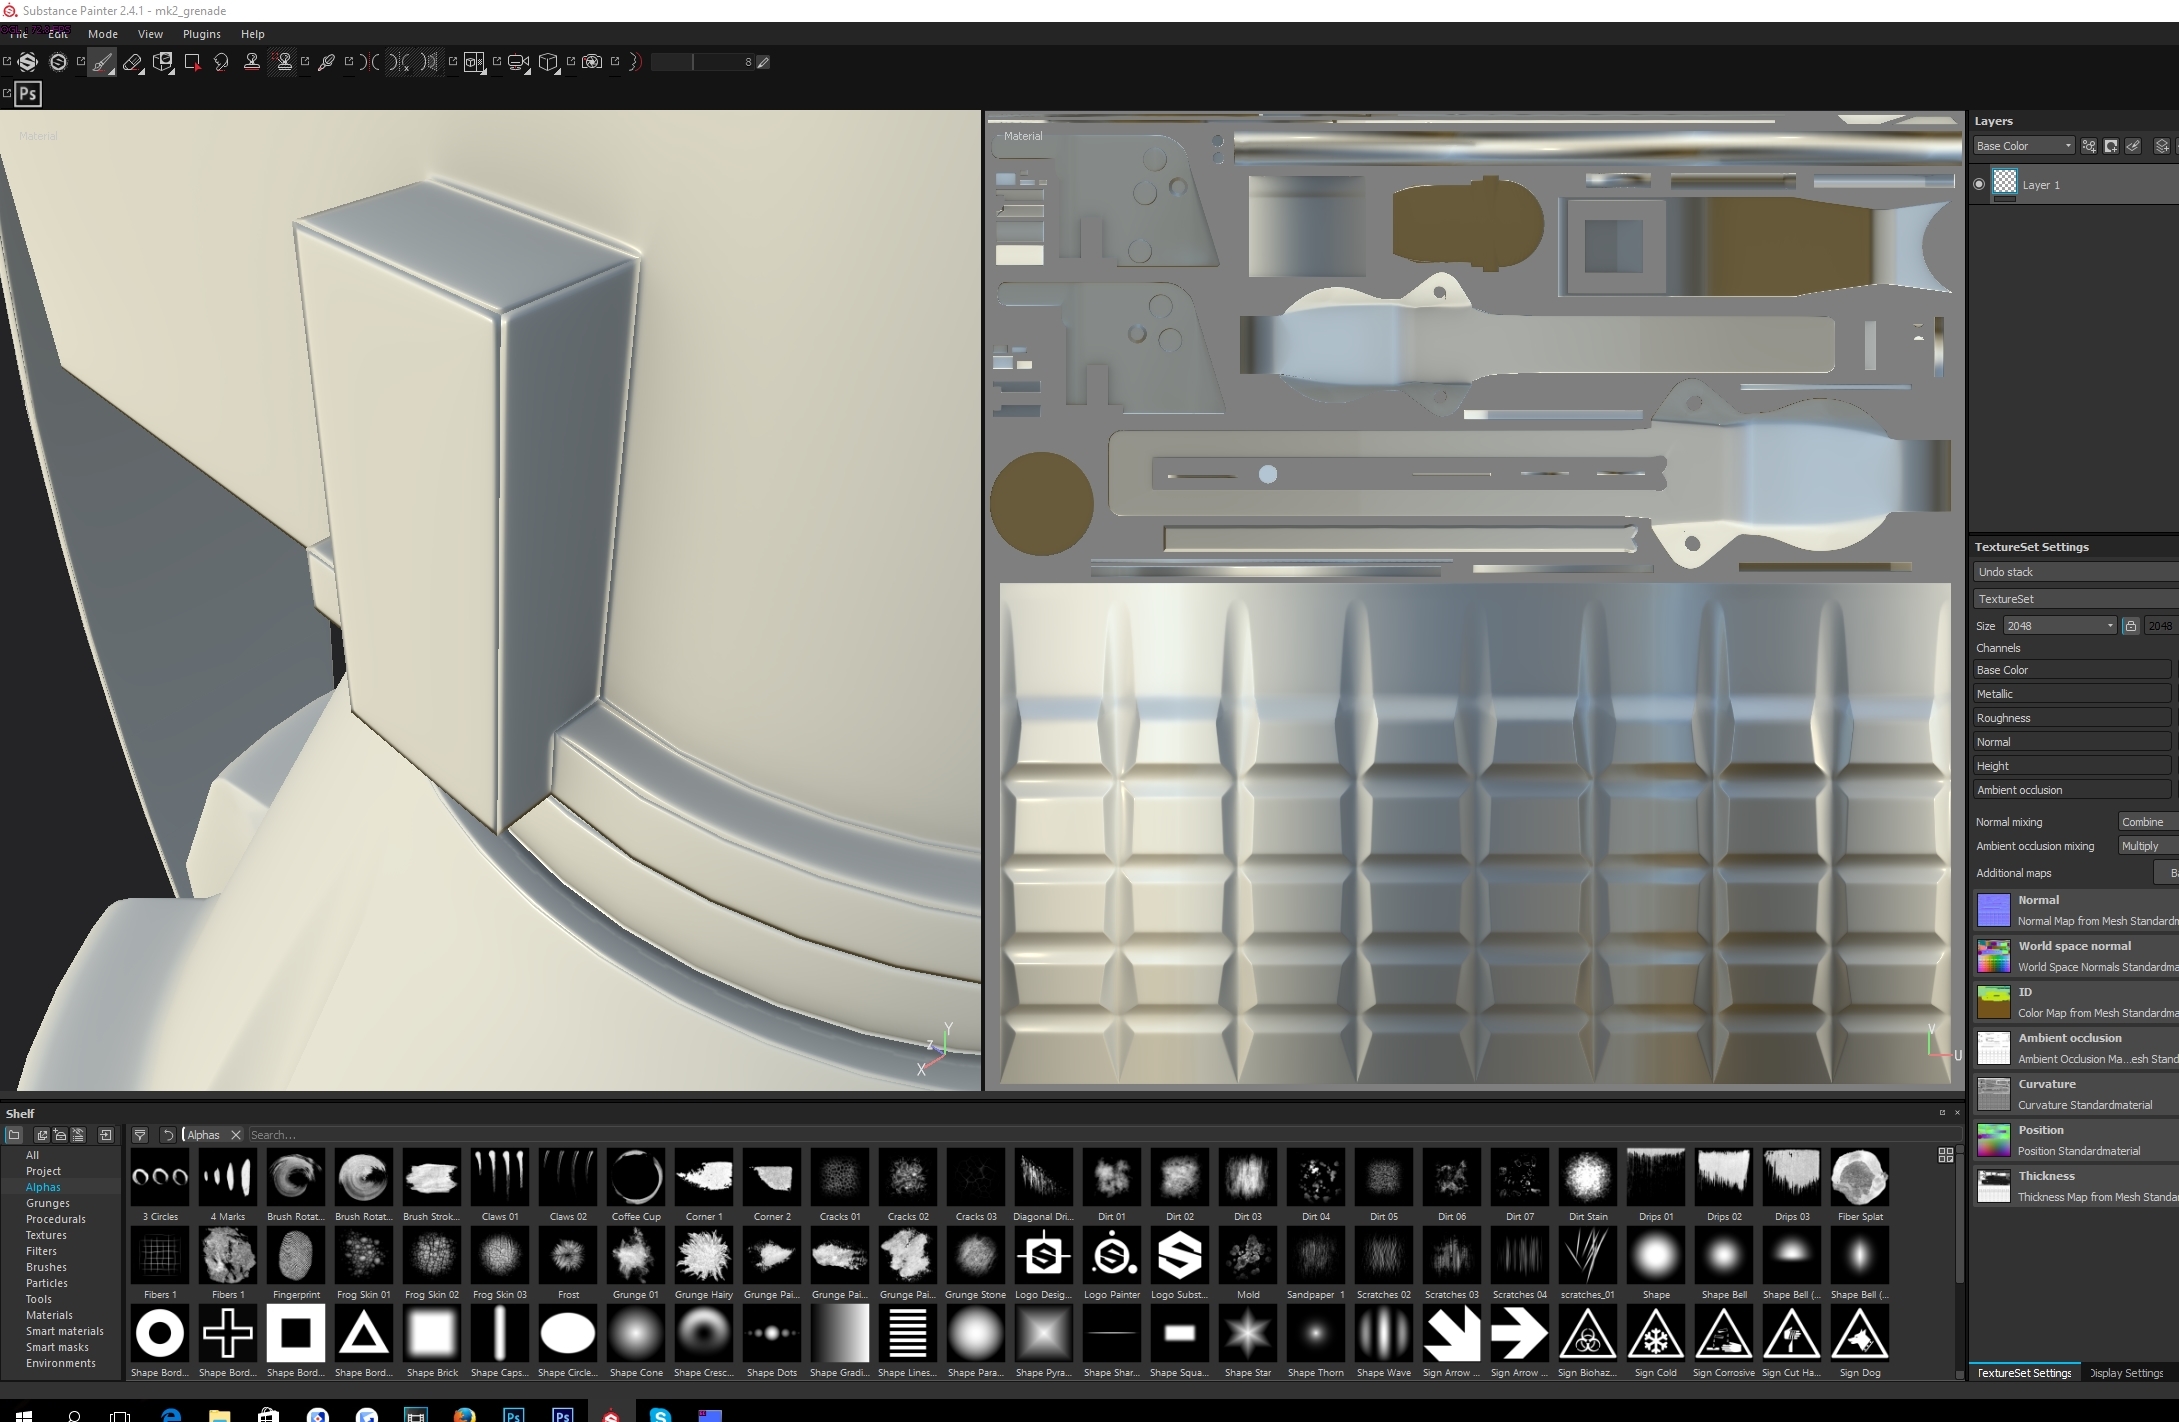
Task: Select the Projection tool
Action: pyautogui.click(x=163, y=62)
